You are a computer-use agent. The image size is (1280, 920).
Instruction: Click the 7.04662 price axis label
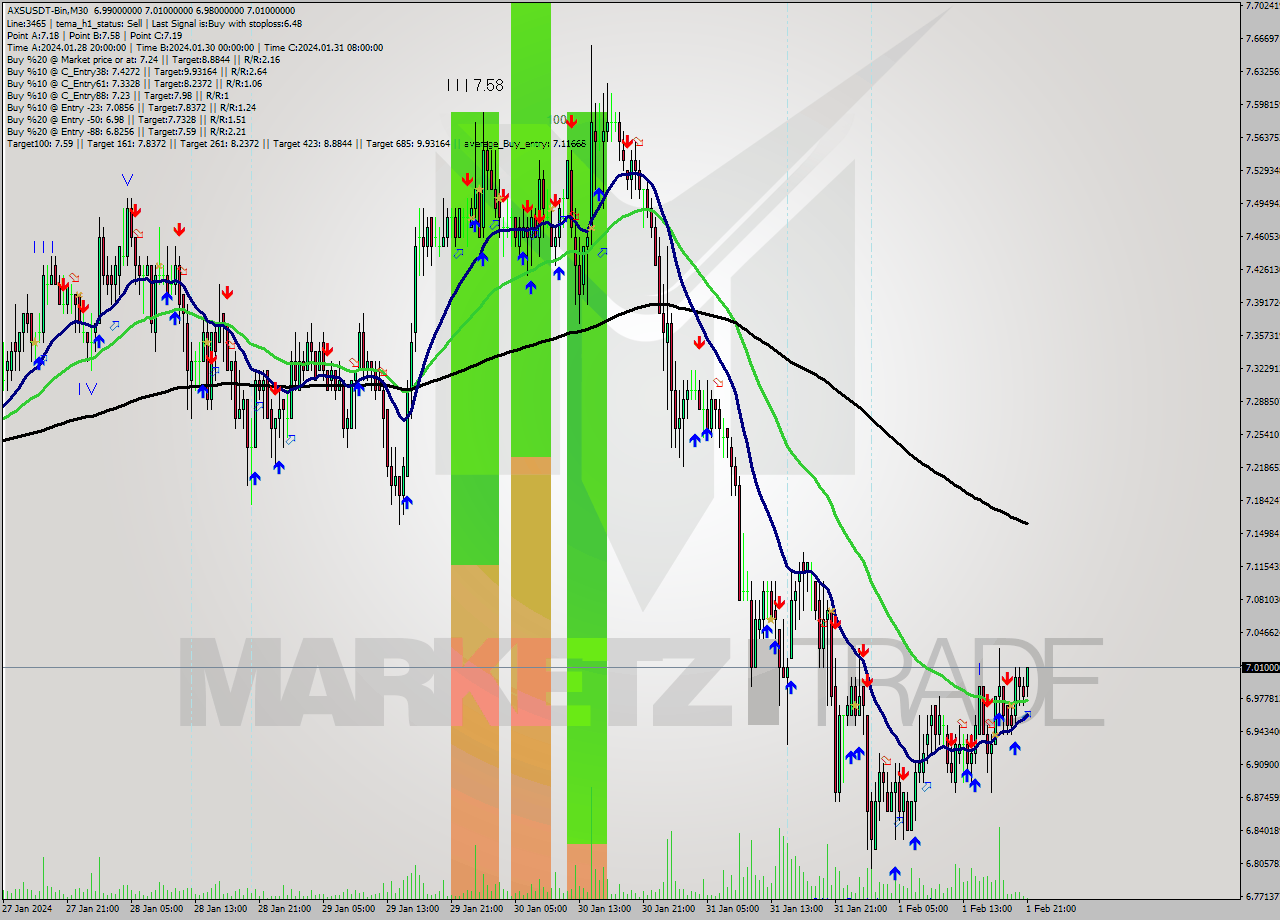point(1260,632)
